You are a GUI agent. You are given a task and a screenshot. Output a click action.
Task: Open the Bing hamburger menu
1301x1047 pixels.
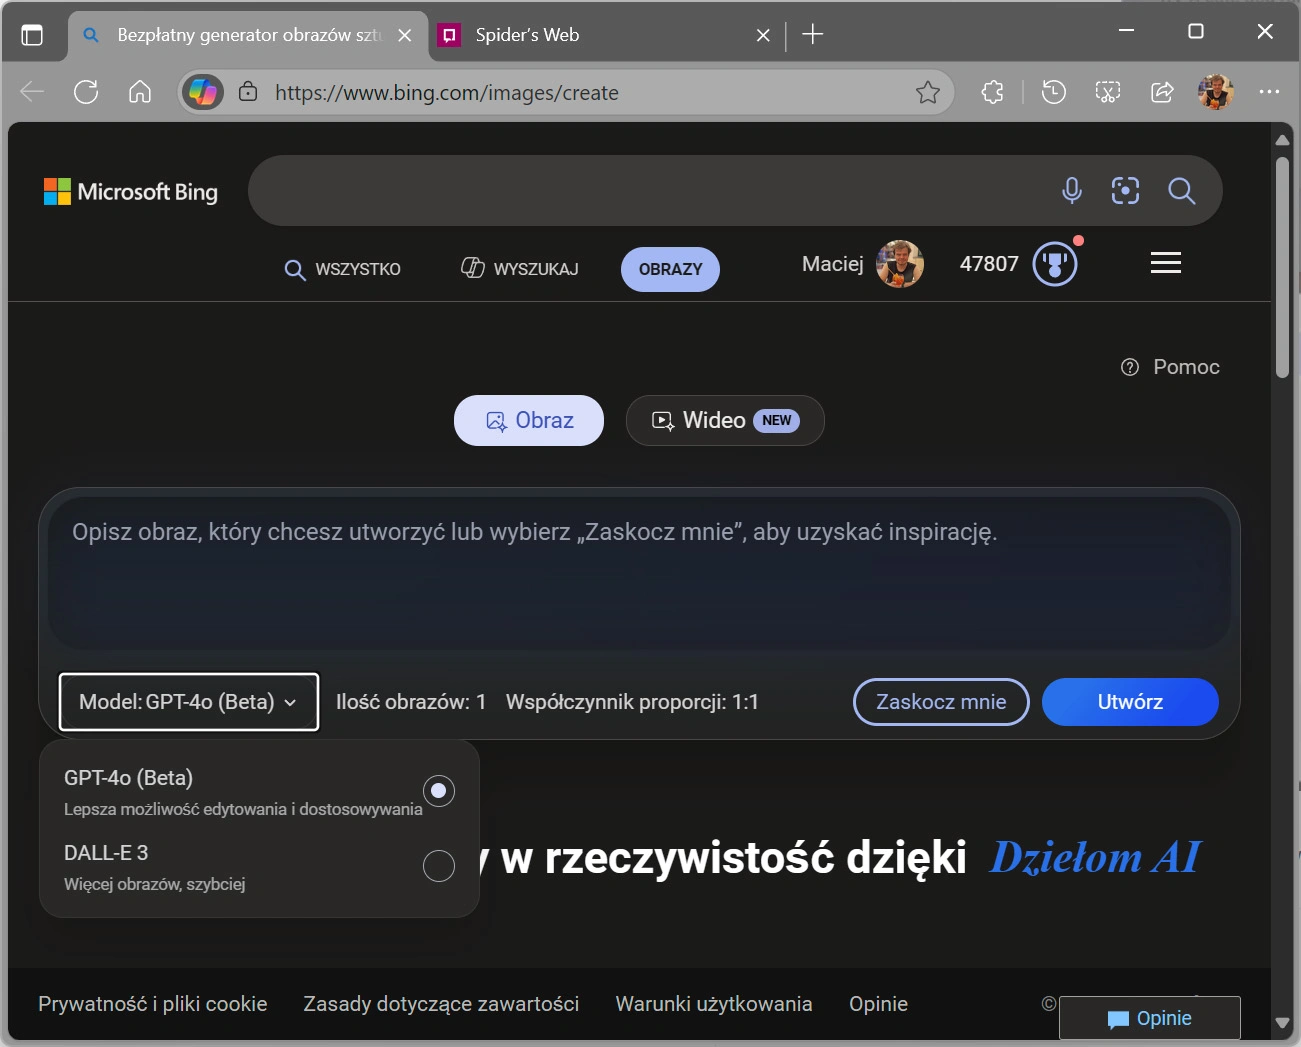point(1166,263)
